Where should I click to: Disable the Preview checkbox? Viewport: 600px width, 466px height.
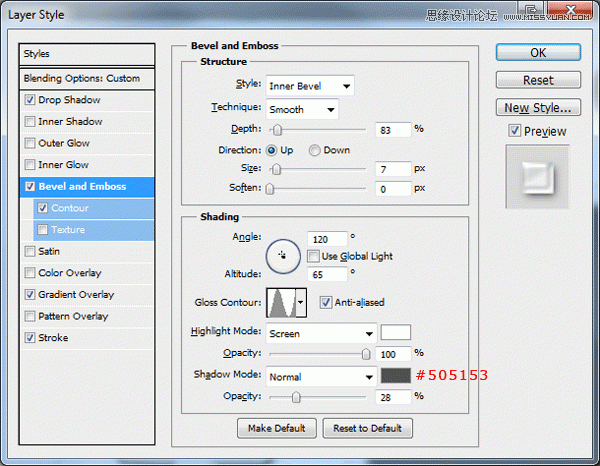coord(514,131)
